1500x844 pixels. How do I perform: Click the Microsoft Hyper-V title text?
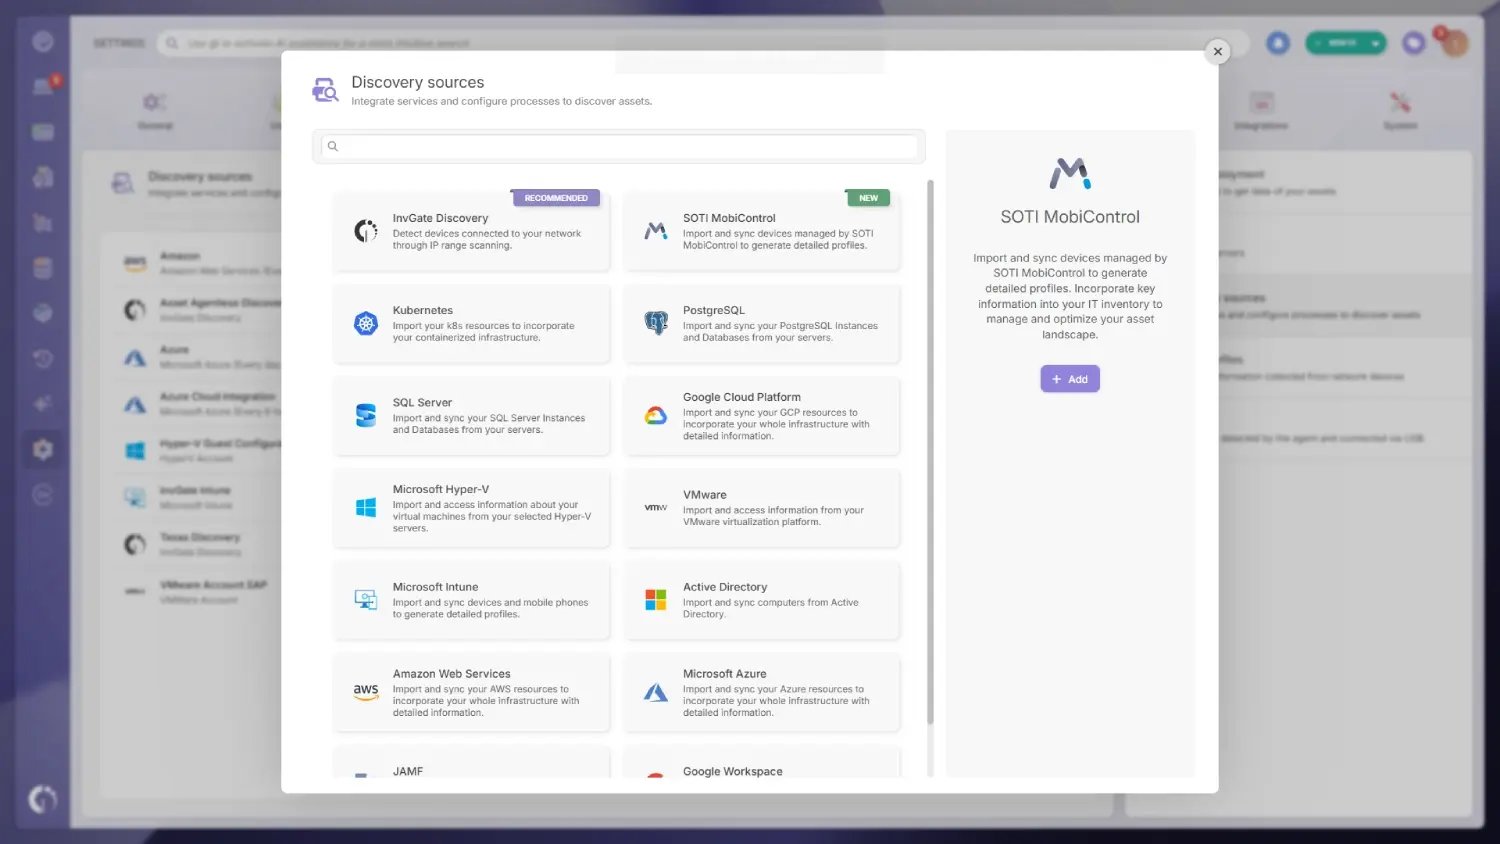point(441,489)
